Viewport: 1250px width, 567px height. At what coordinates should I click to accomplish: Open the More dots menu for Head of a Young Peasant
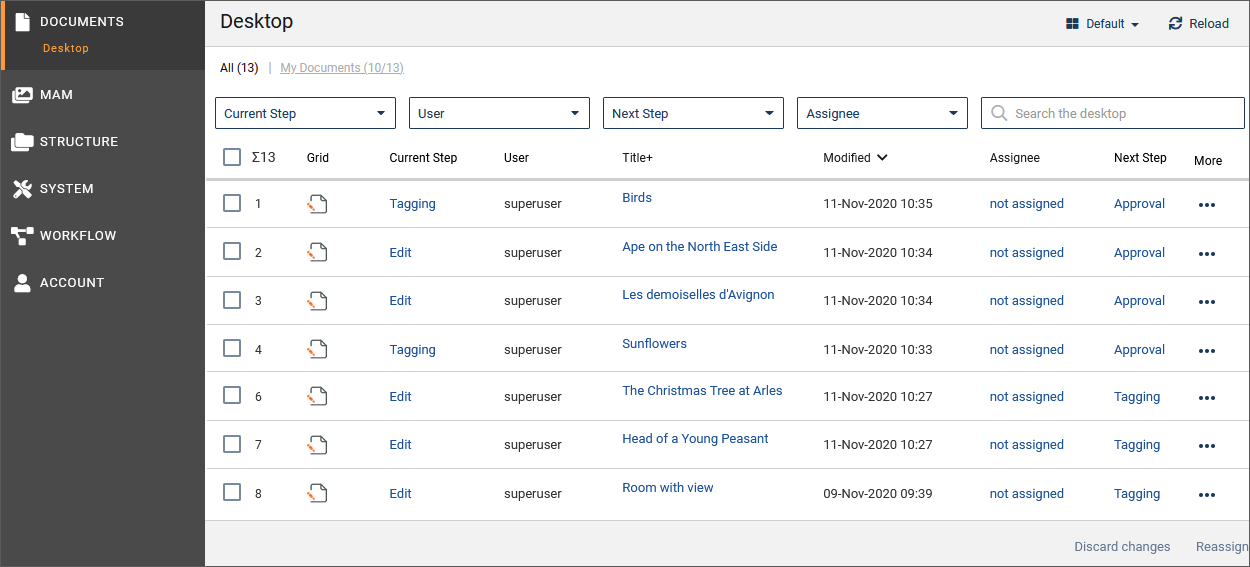click(x=1207, y=446)
